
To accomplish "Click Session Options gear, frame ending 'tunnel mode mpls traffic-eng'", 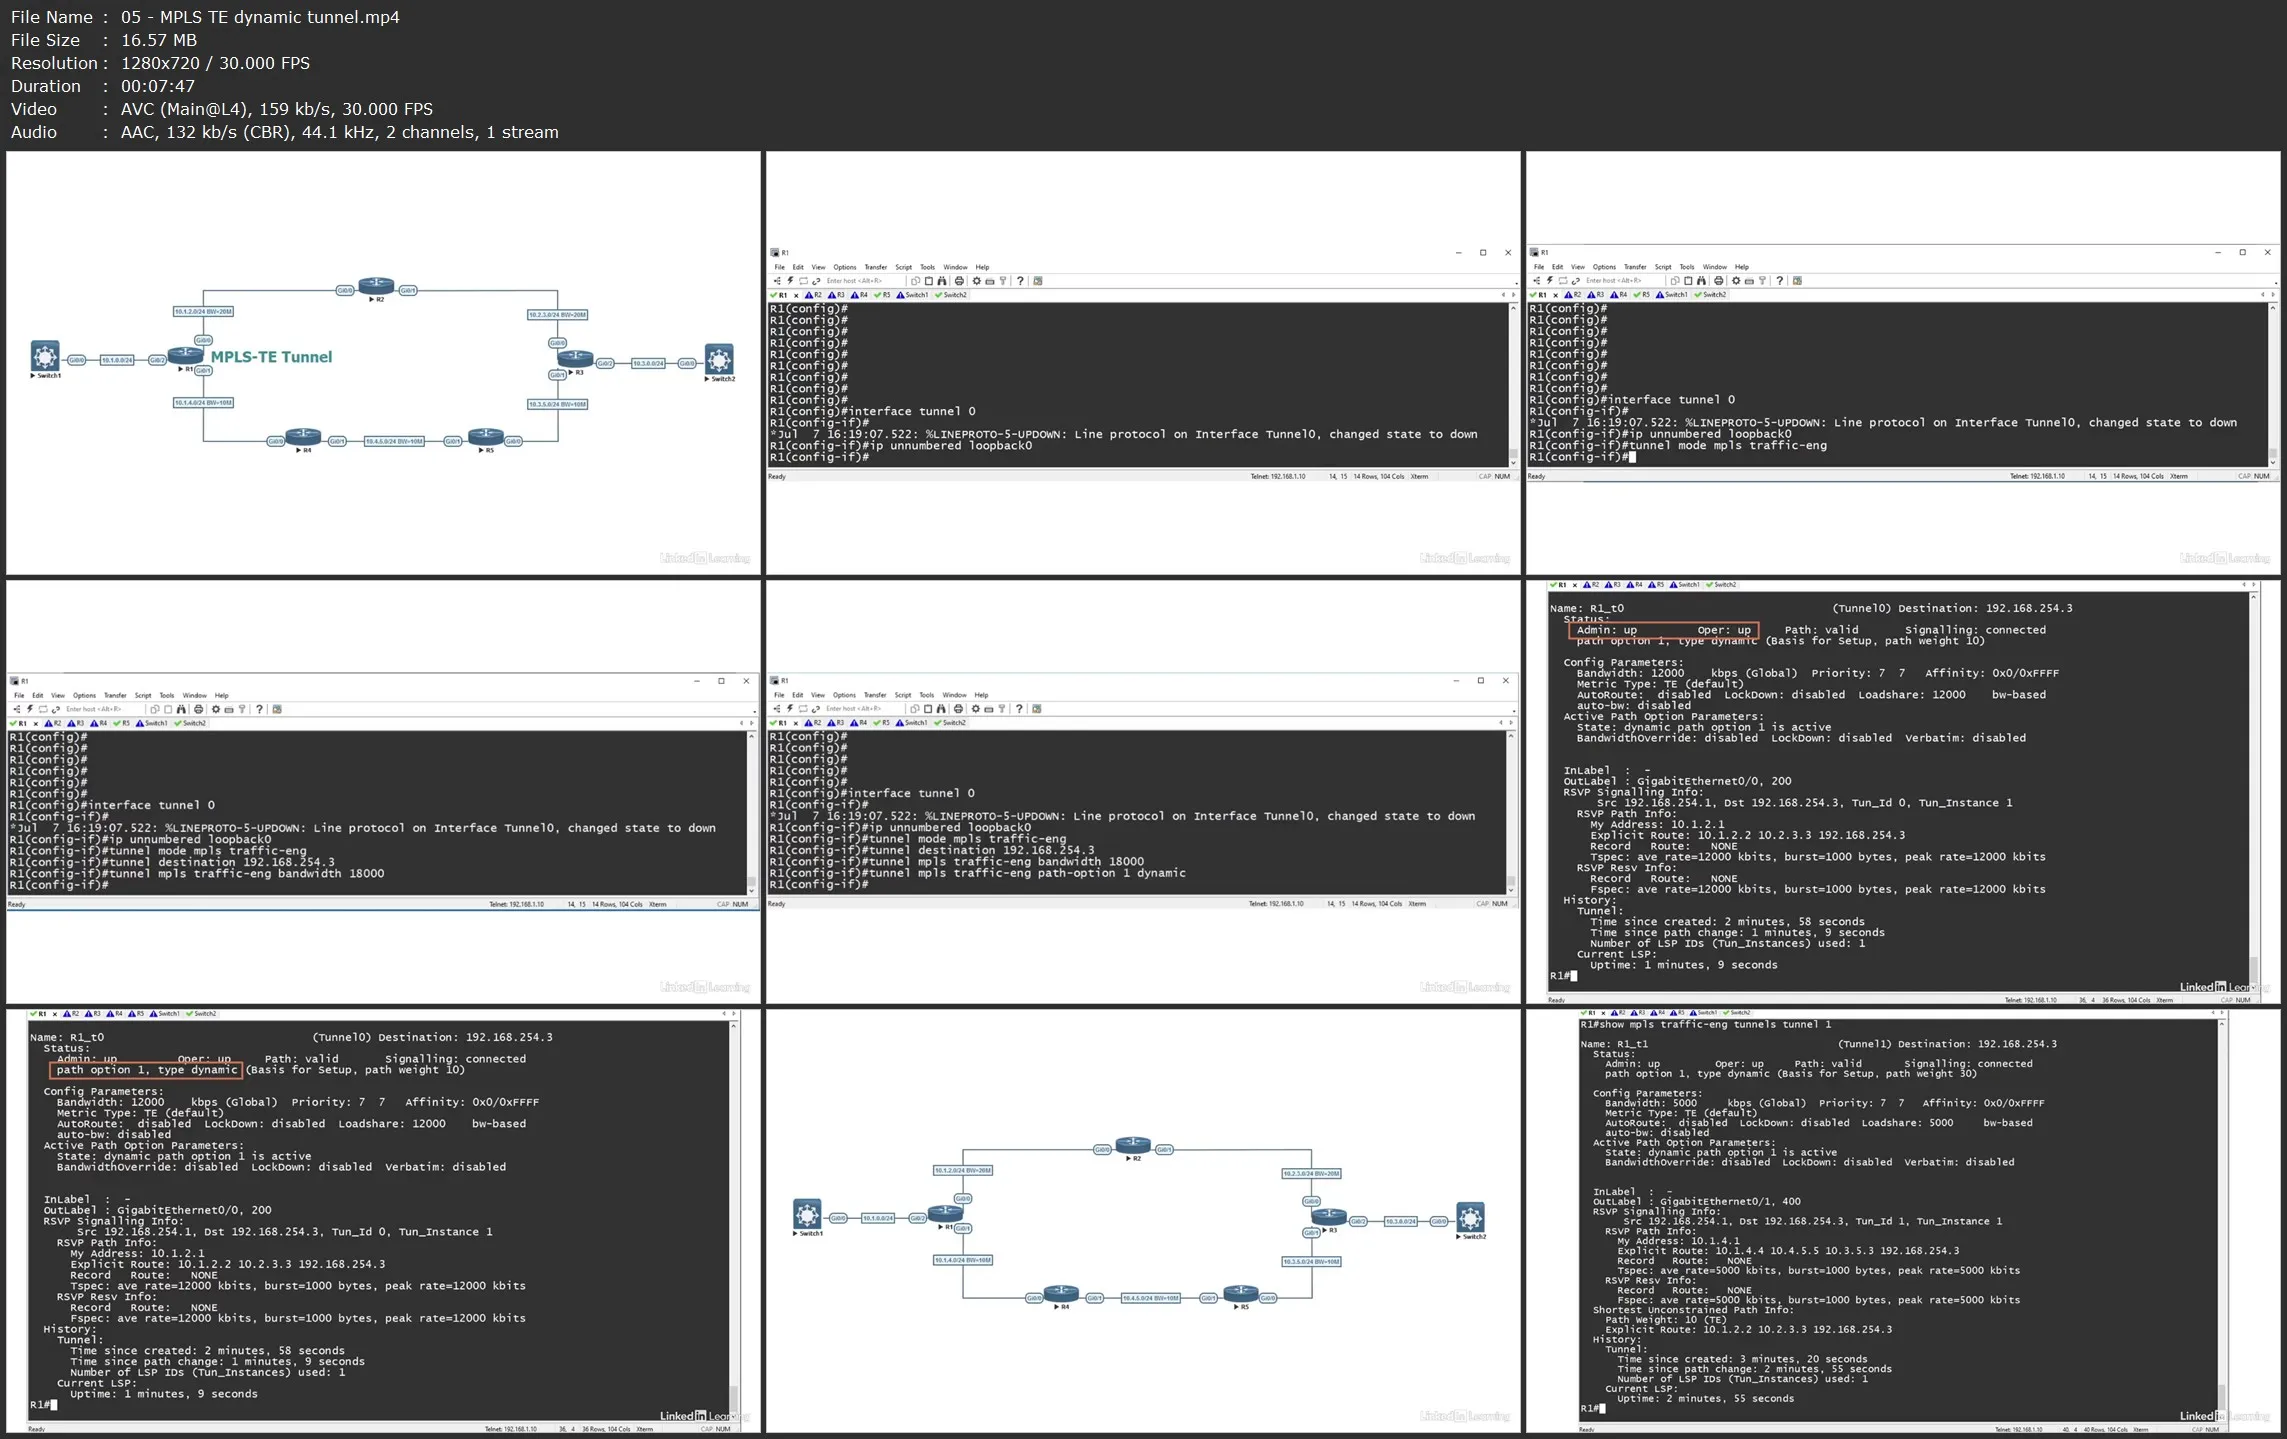I will click(1736, 281).
